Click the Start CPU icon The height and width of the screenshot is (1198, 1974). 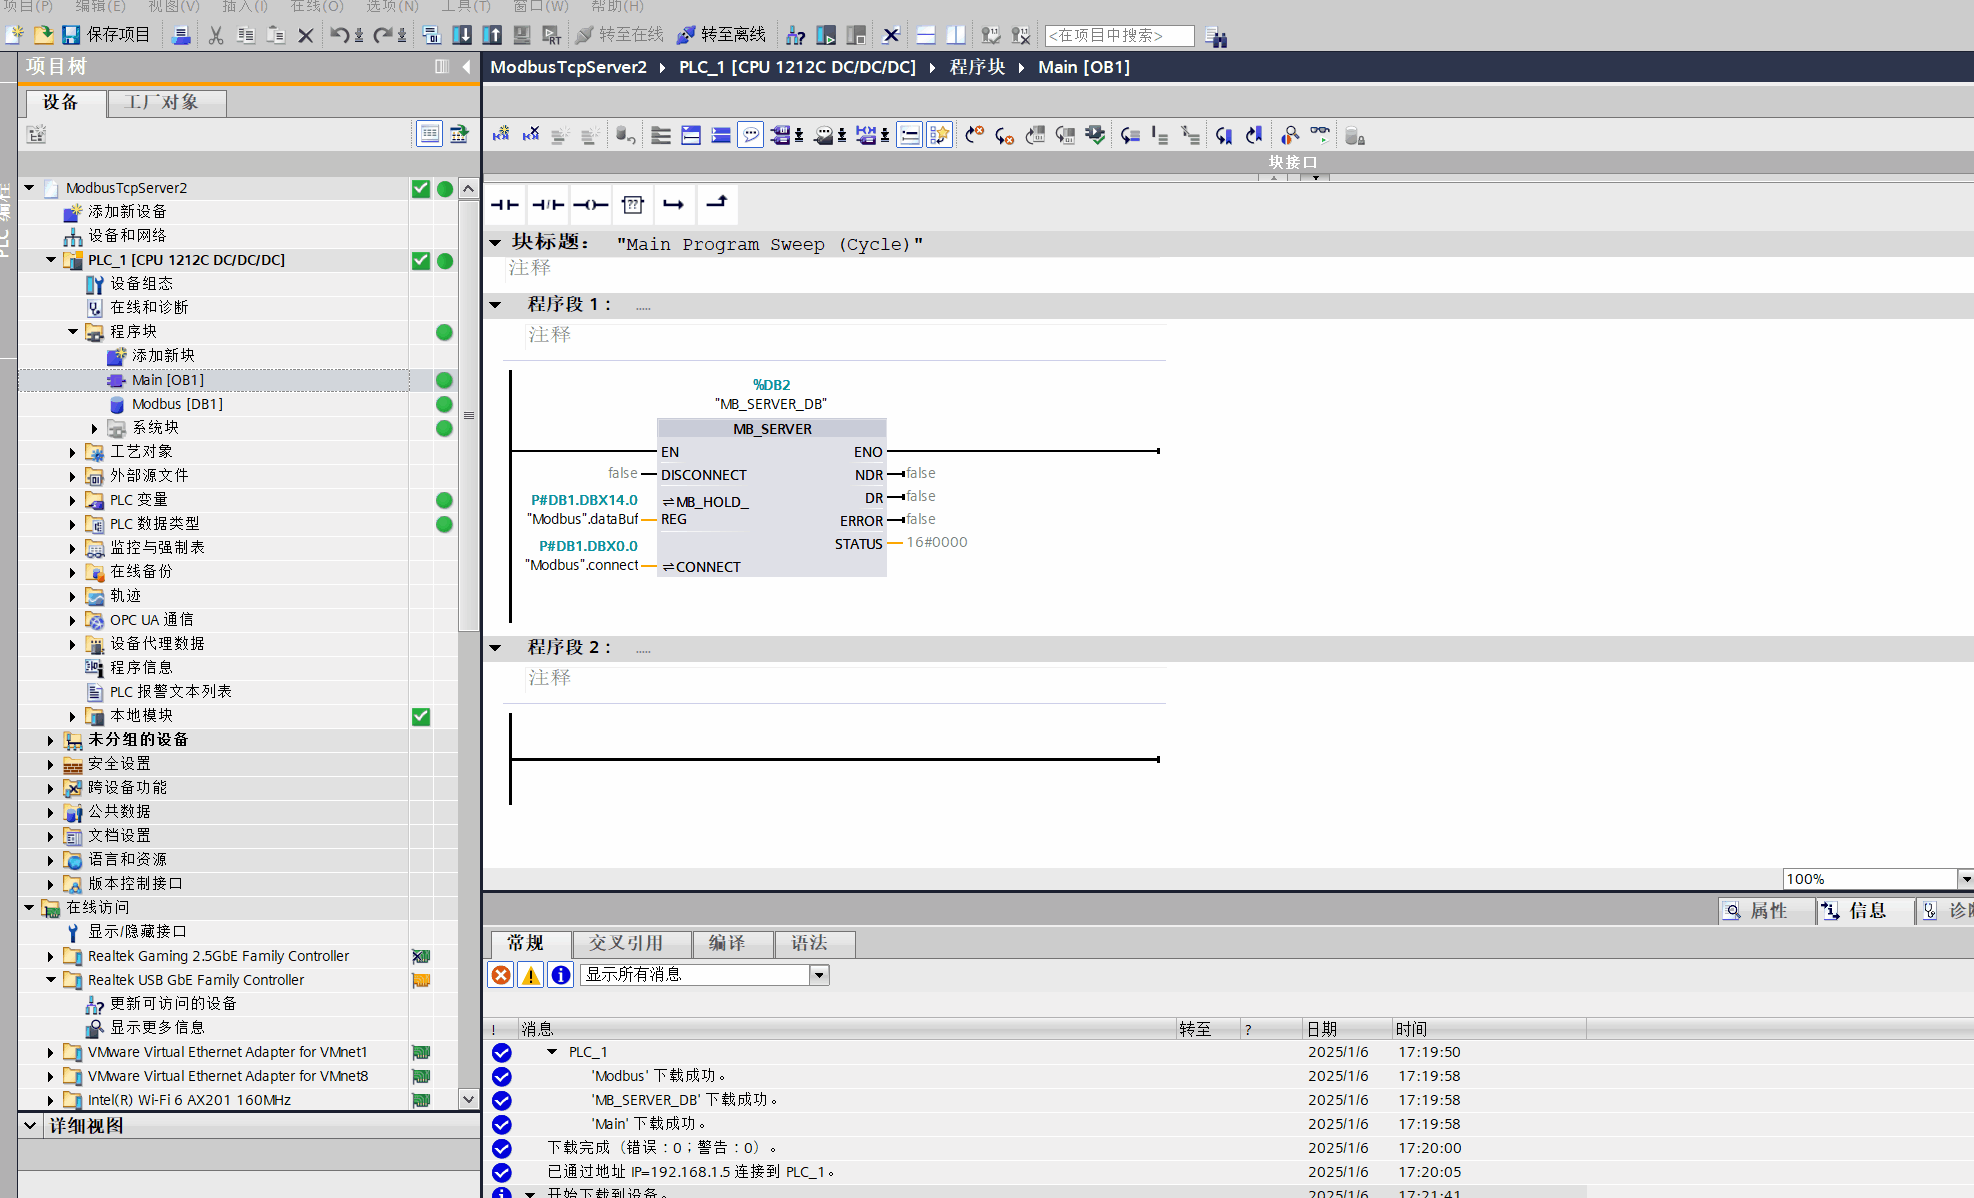(x=826, y=35)
